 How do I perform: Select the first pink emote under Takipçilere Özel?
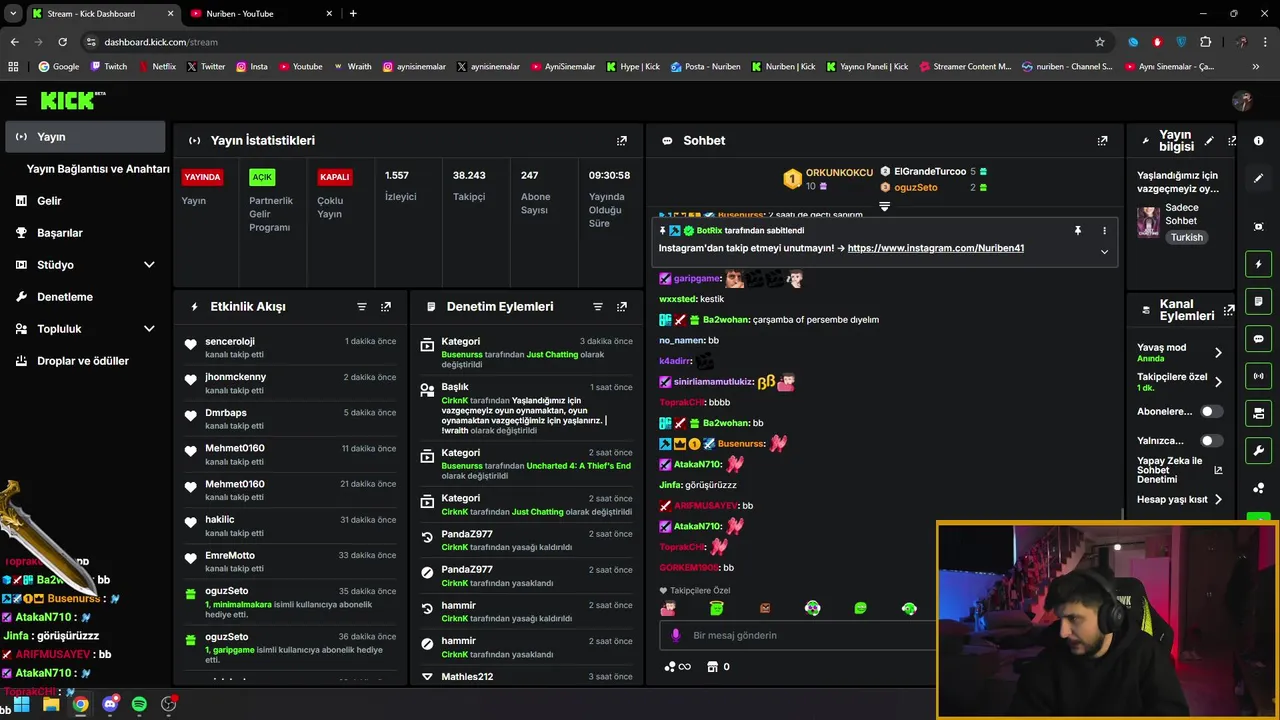pyautogui.click(x=668, y=608)
